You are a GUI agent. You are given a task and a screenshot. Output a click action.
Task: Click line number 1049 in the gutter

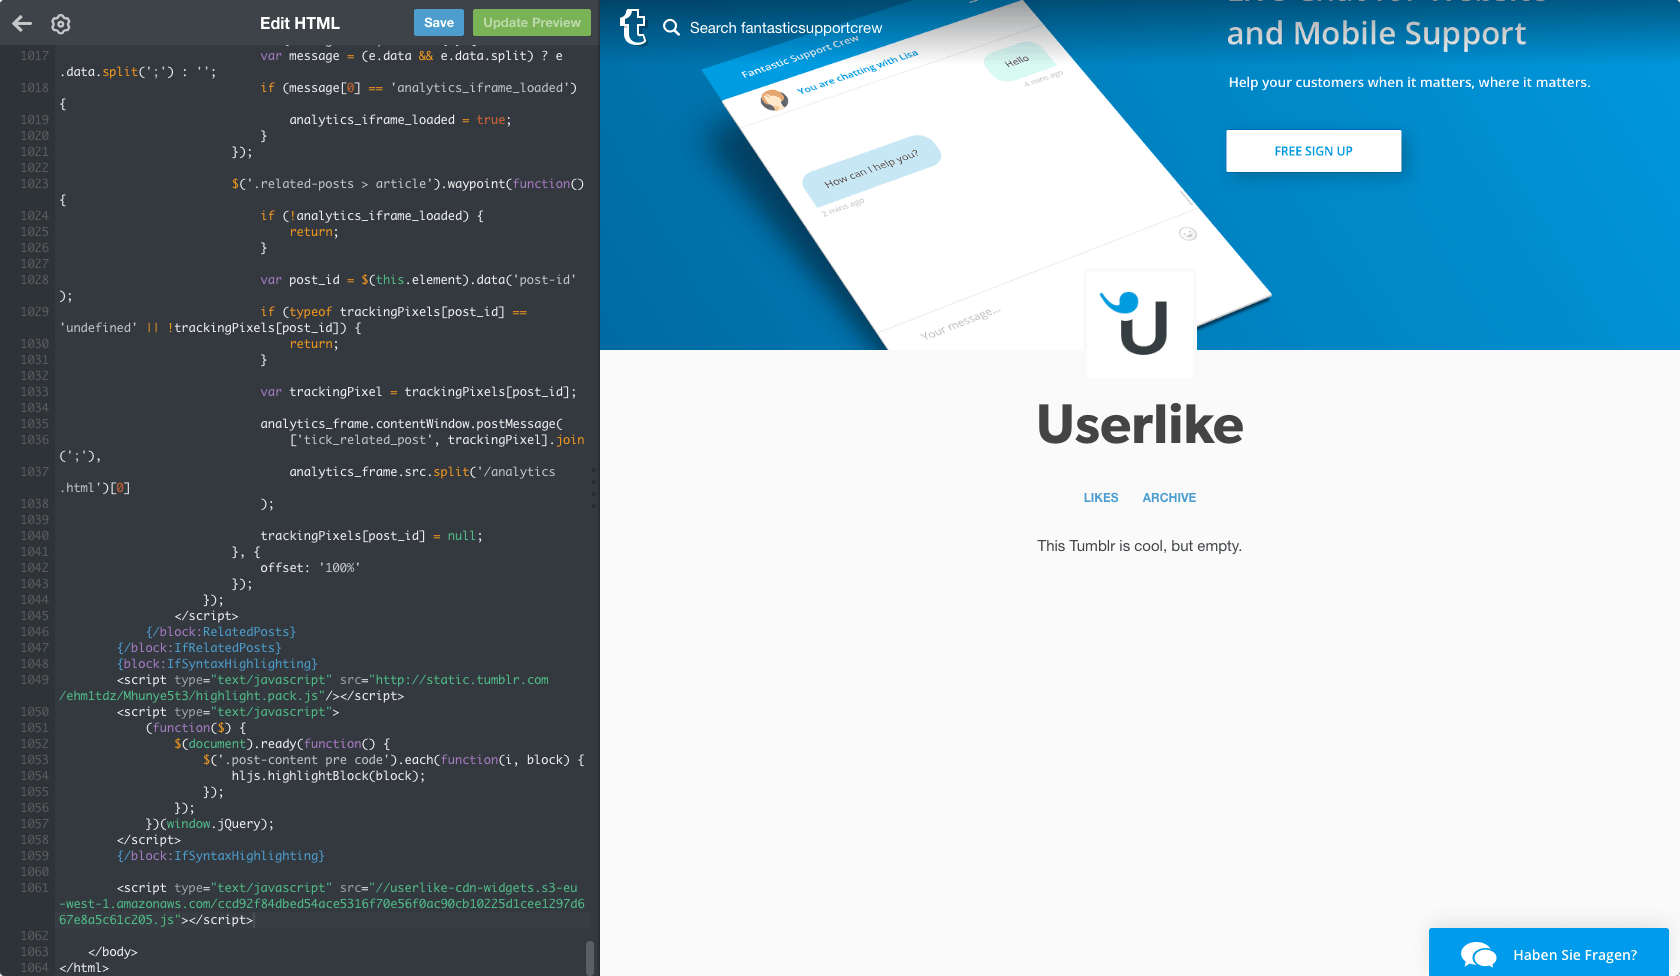coord(34,680)
